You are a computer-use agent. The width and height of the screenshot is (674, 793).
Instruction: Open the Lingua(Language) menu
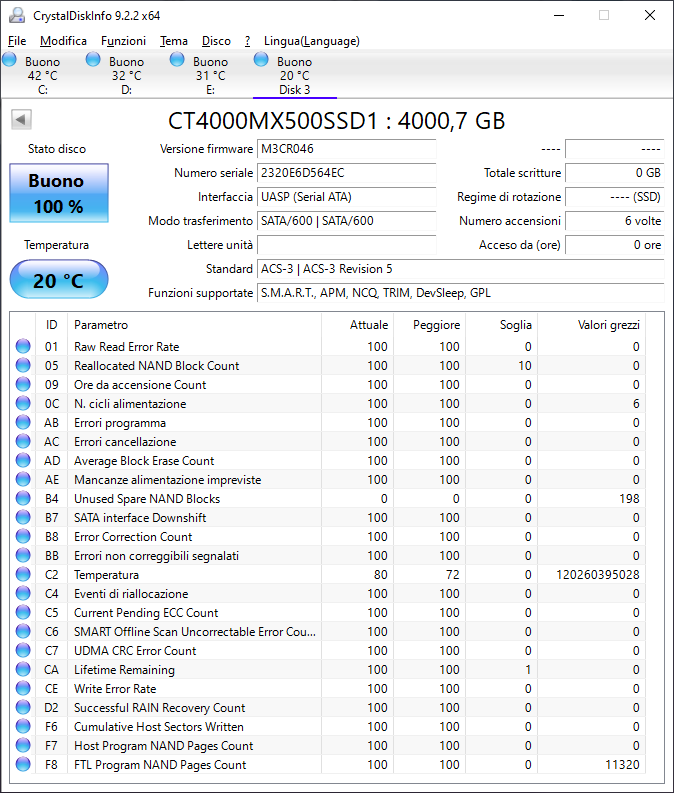click(312, 41)
